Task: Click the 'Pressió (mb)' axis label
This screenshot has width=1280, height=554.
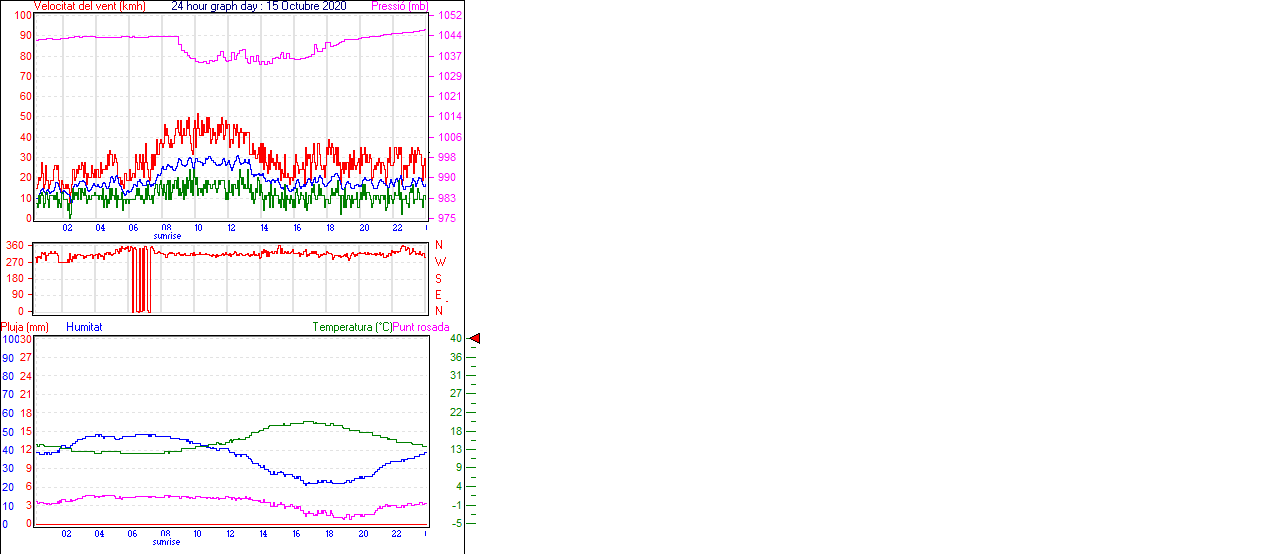Action: [398, 6]
